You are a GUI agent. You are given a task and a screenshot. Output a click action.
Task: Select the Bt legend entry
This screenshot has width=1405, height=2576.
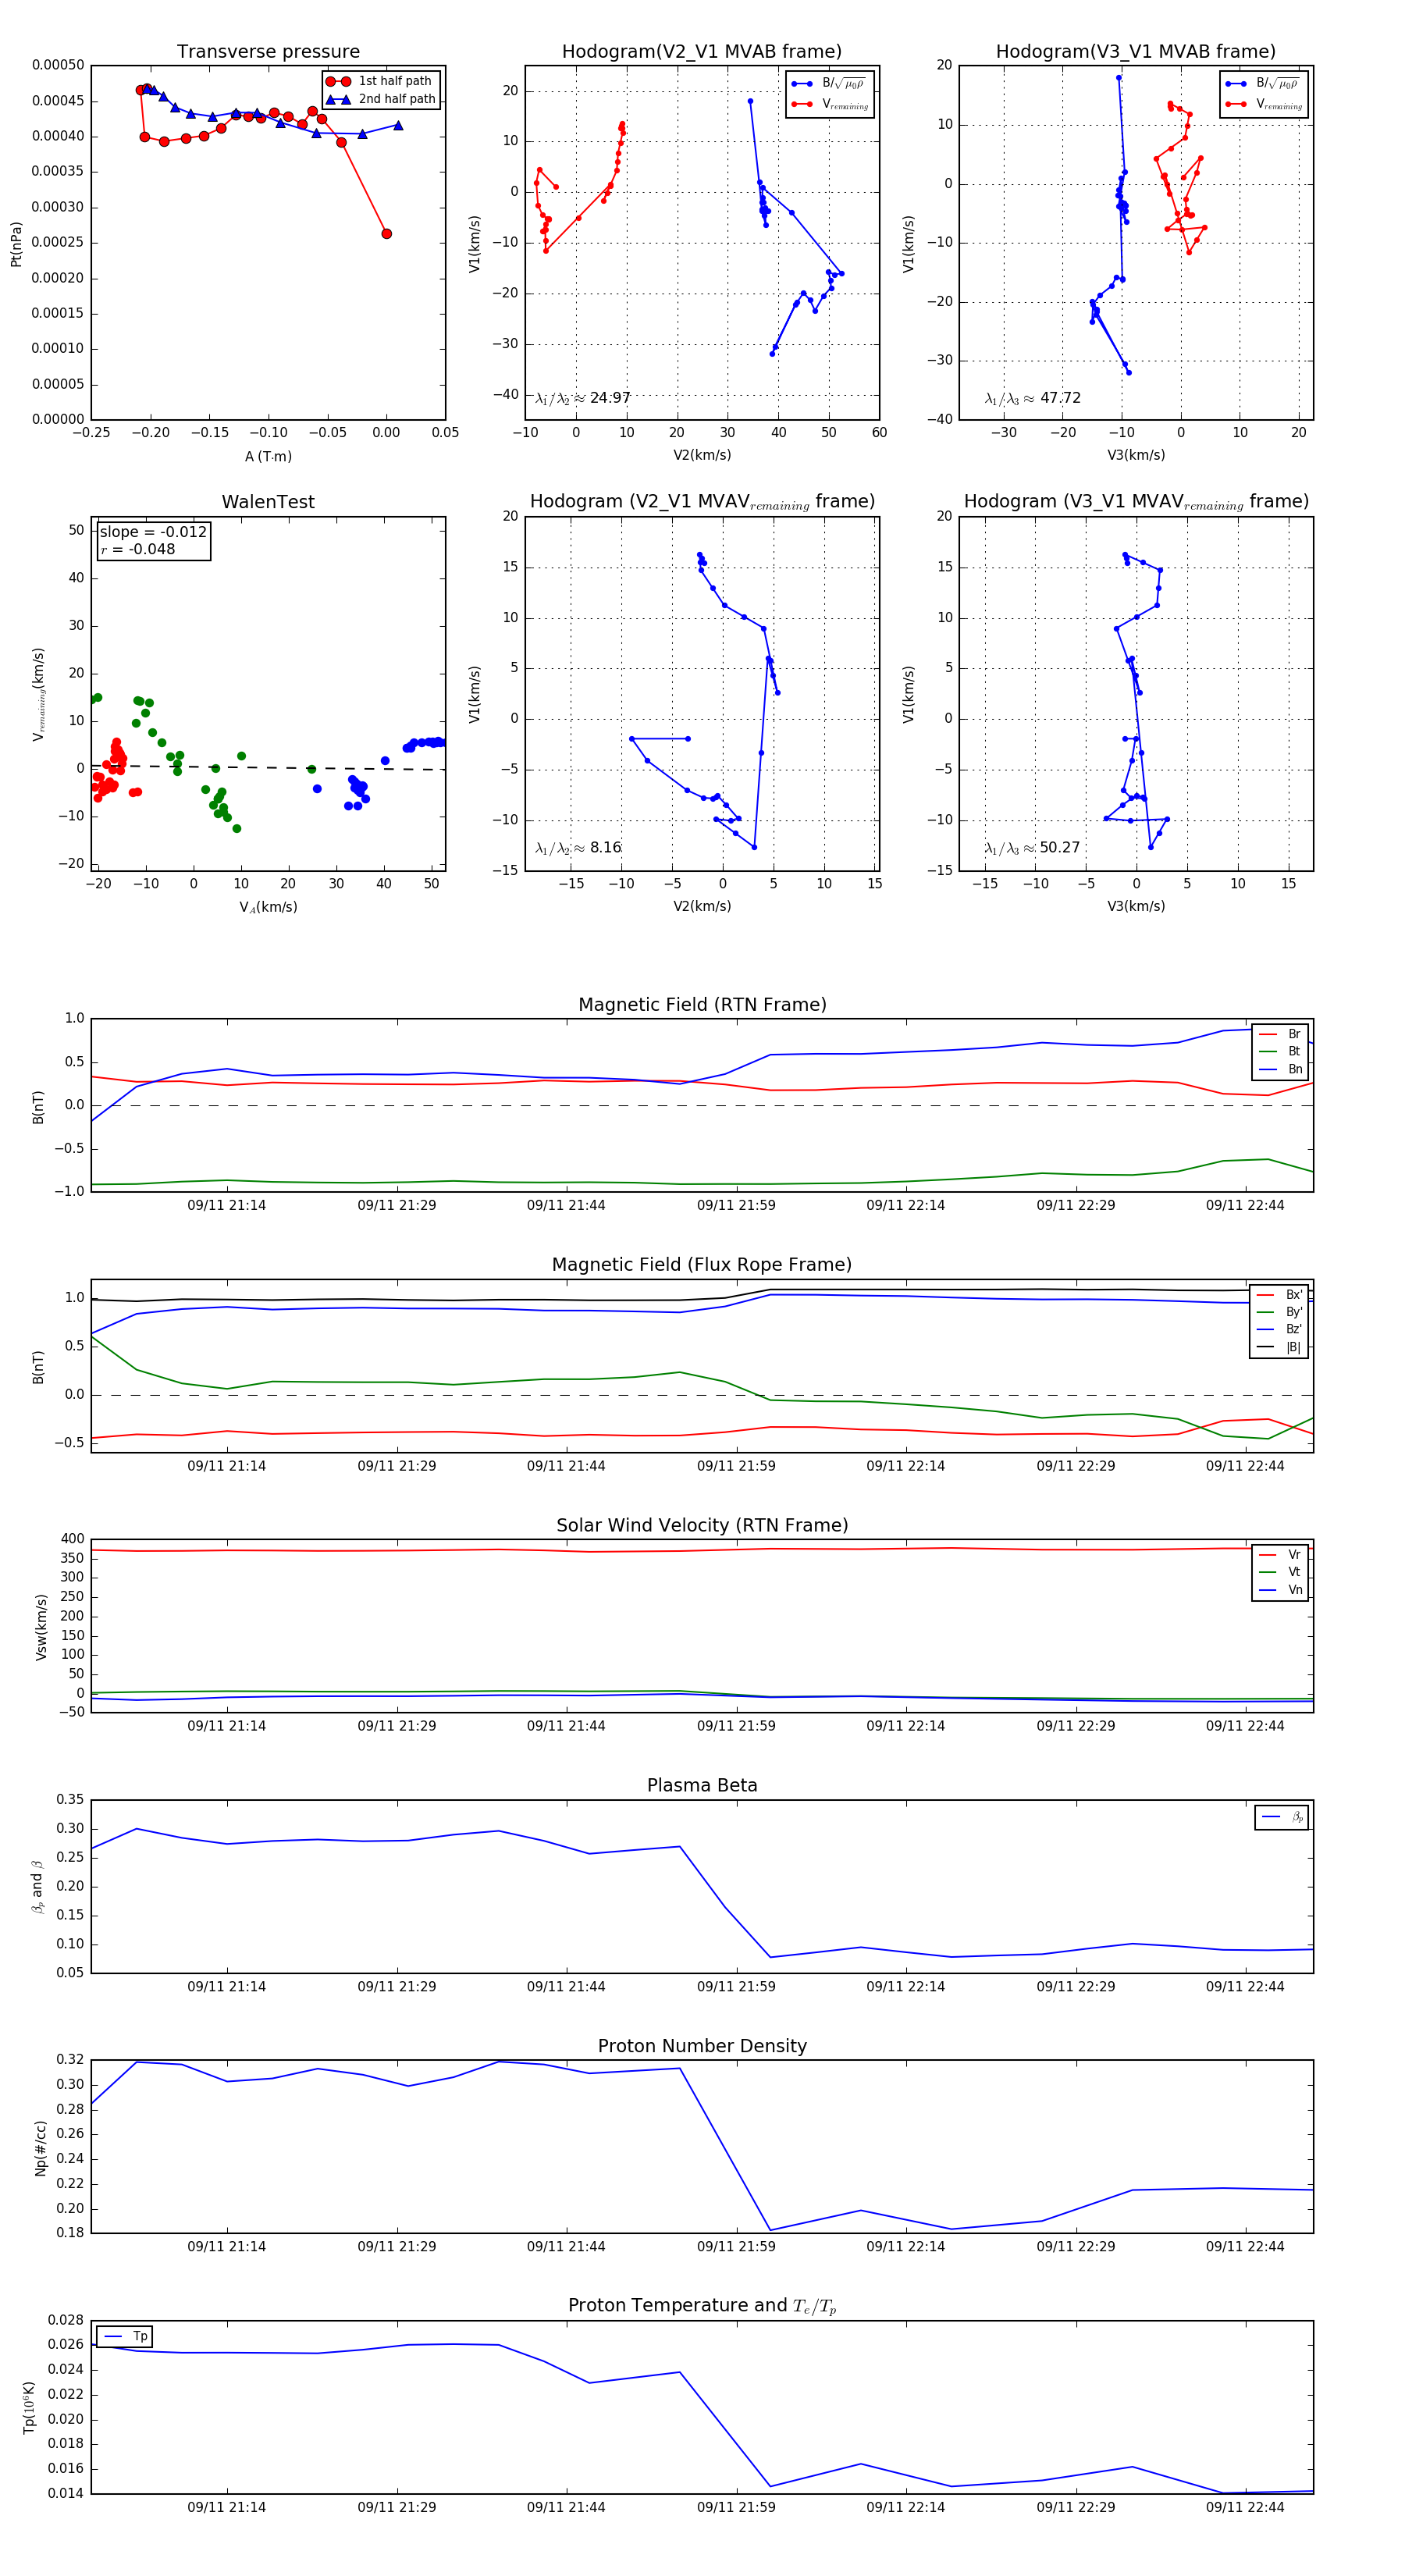(1280, 1051)
